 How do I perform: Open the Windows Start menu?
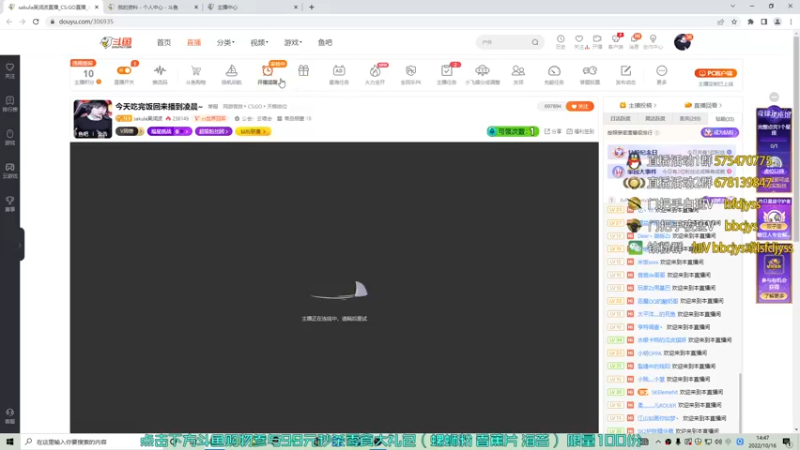pyautogui.click(x=10, y=441)
